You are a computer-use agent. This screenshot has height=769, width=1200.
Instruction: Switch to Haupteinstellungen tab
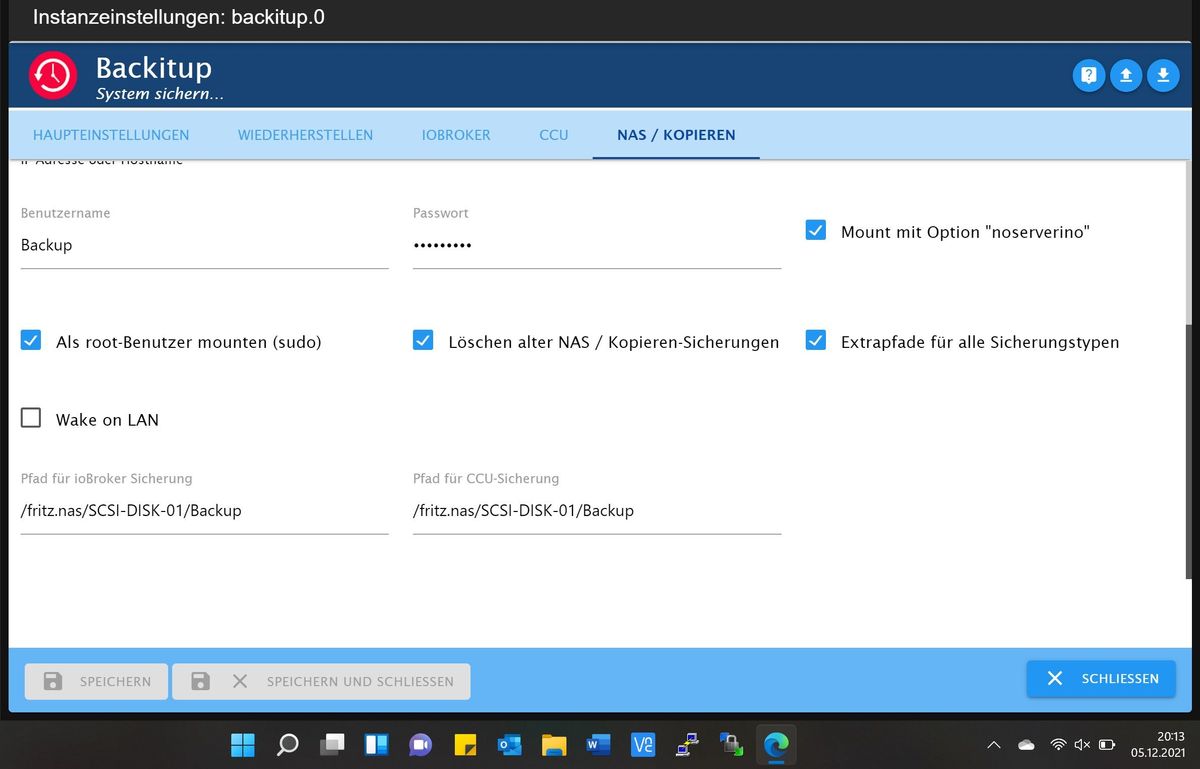click(111, 135)
